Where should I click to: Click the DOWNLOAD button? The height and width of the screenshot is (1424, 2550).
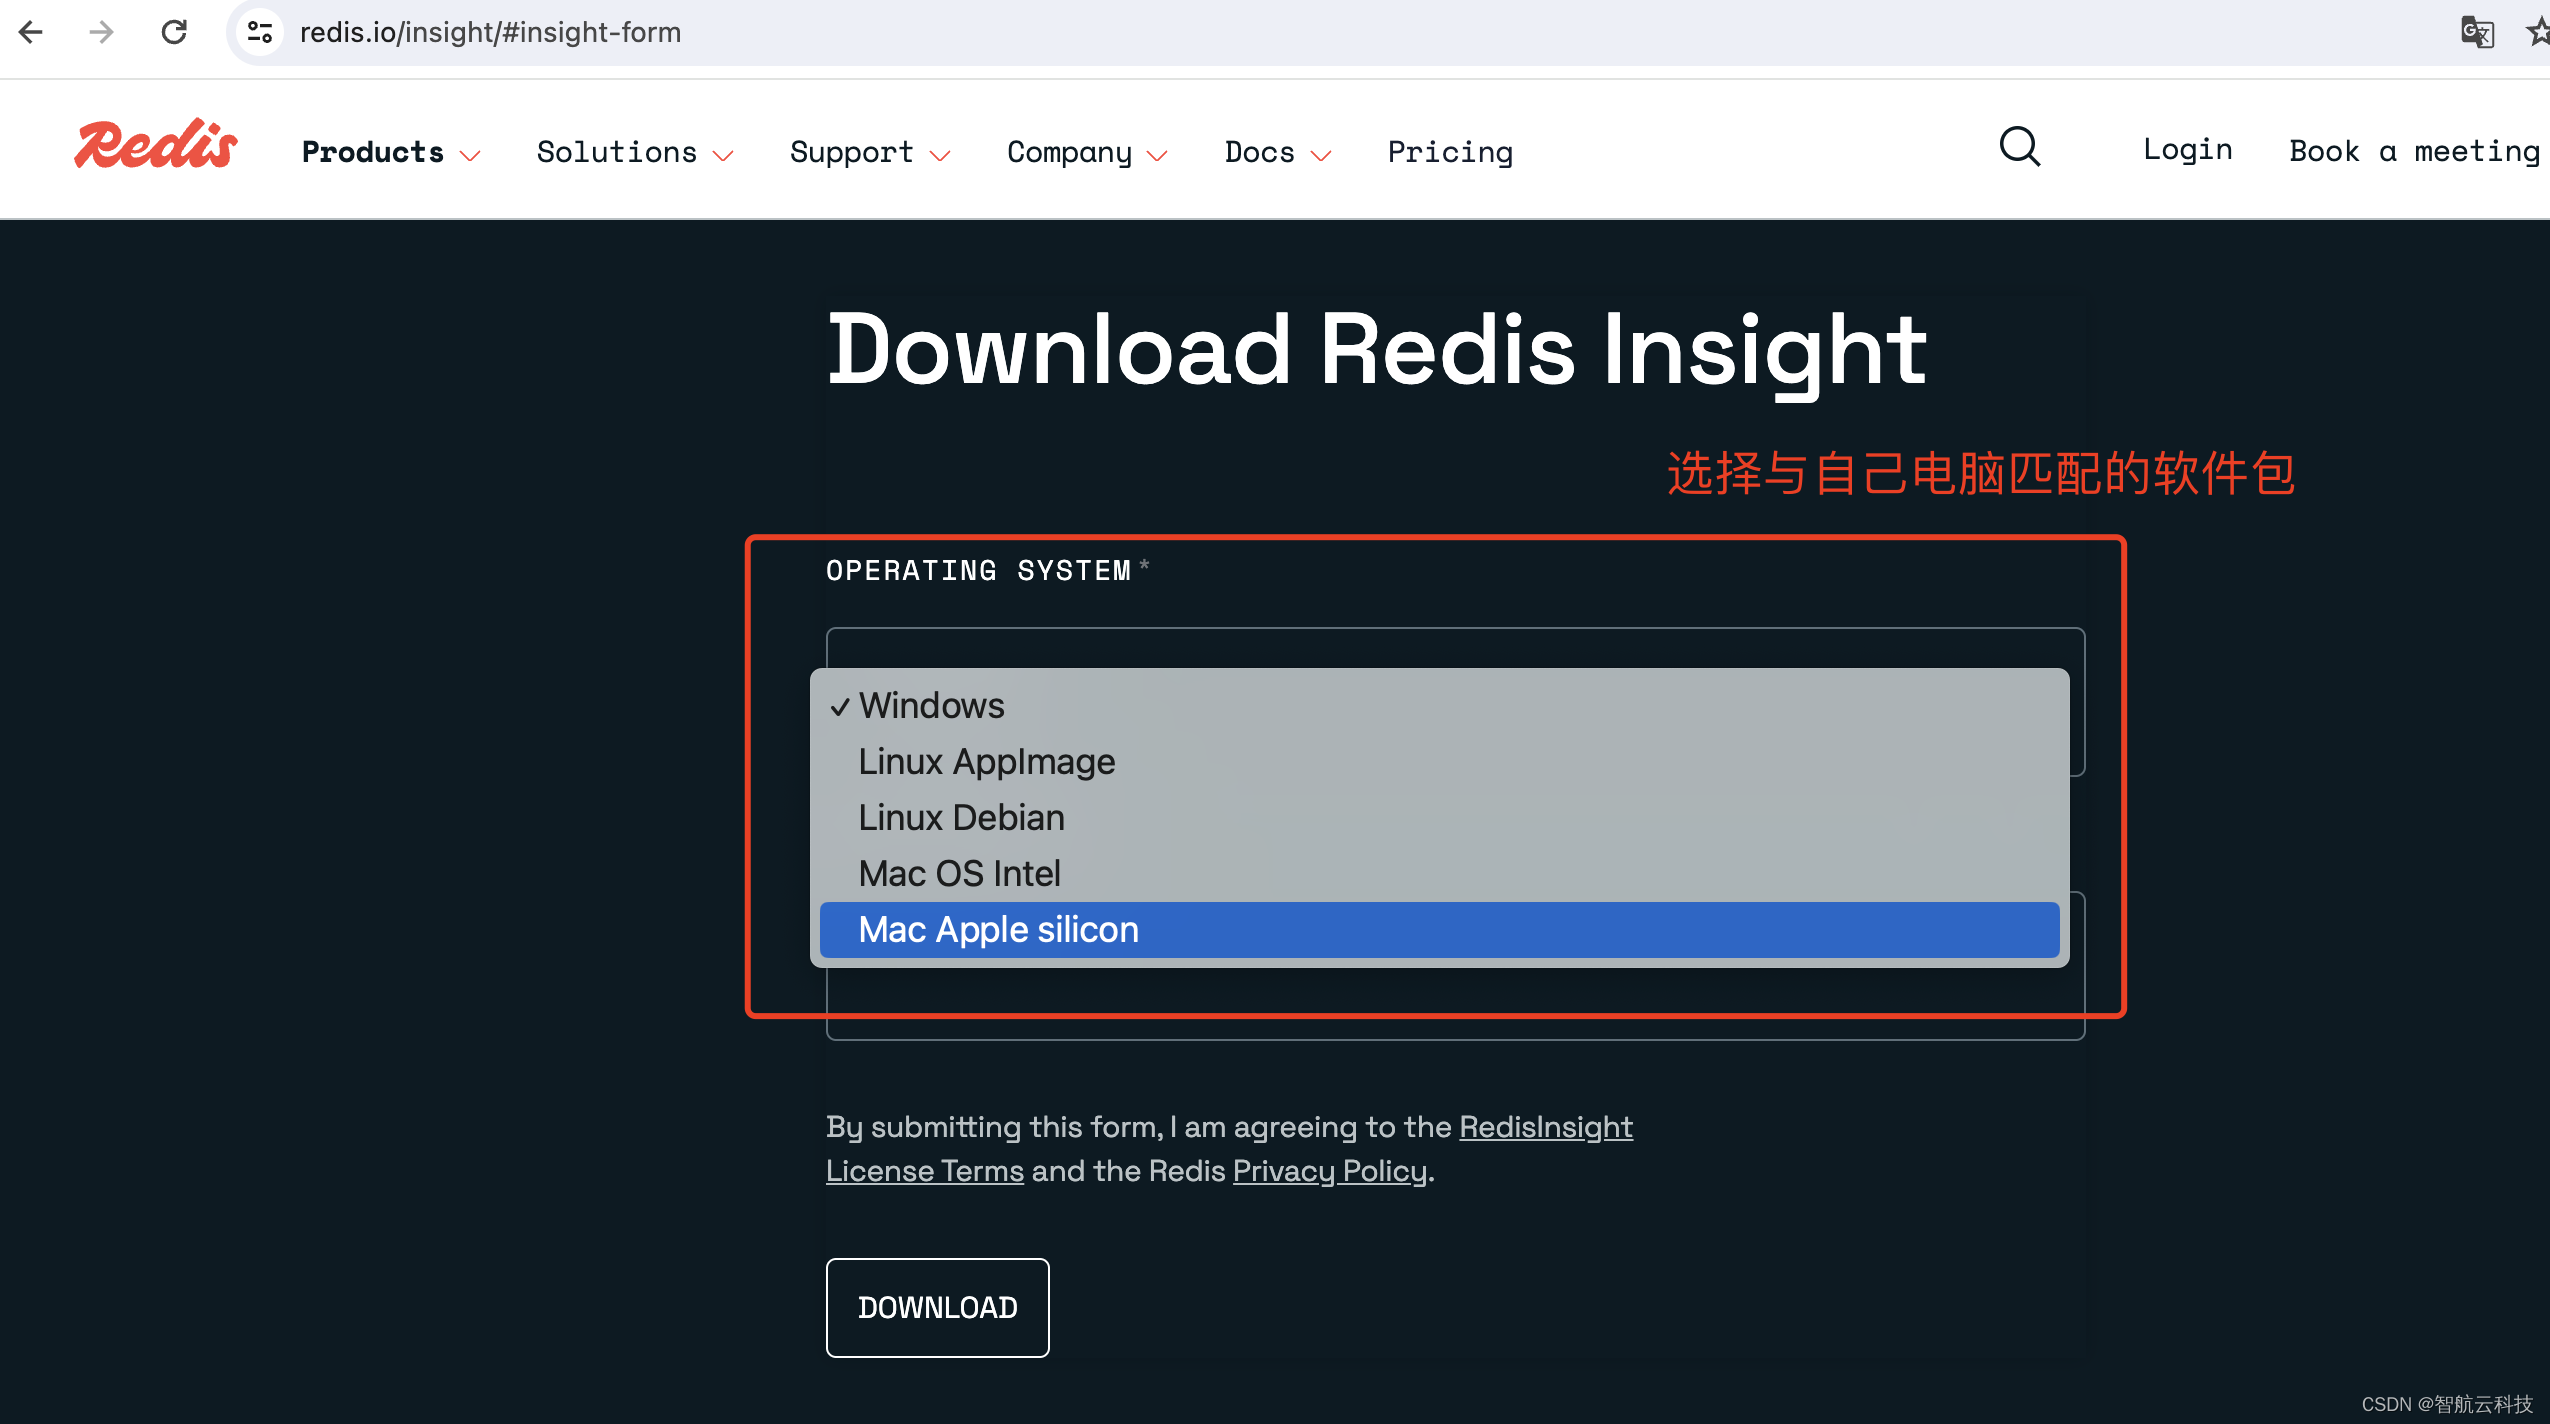coord(937,1307)
